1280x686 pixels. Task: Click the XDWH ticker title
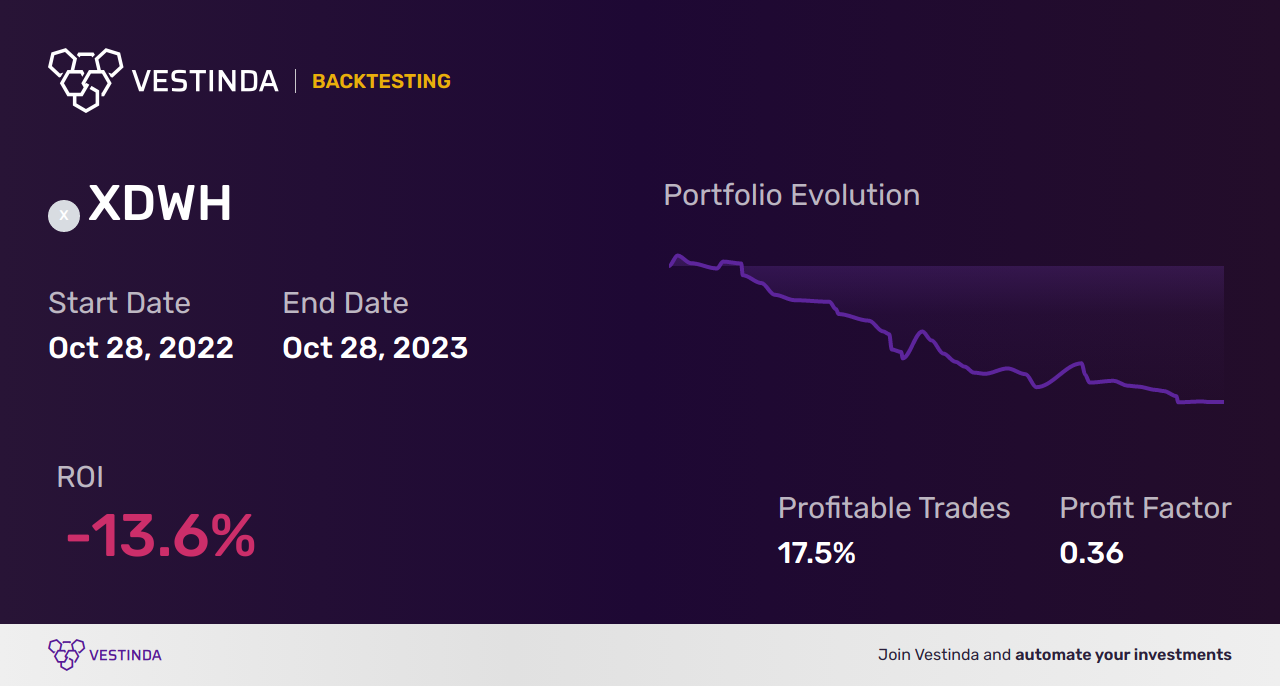(x=160, y=204)
